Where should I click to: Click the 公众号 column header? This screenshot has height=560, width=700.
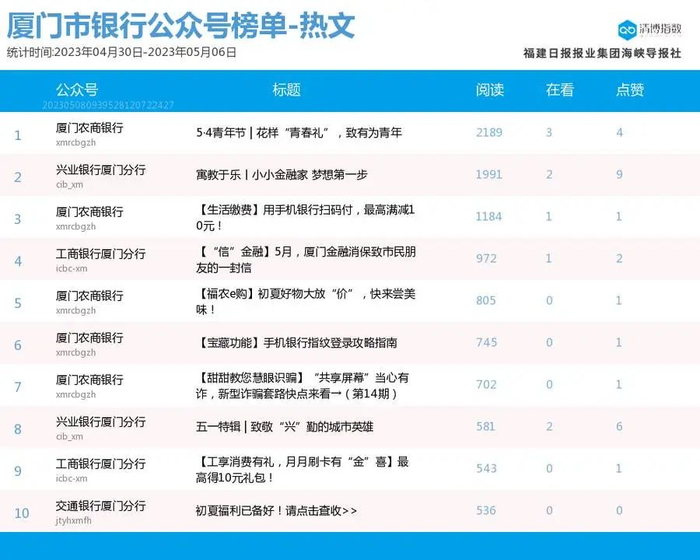coord(77,90)
